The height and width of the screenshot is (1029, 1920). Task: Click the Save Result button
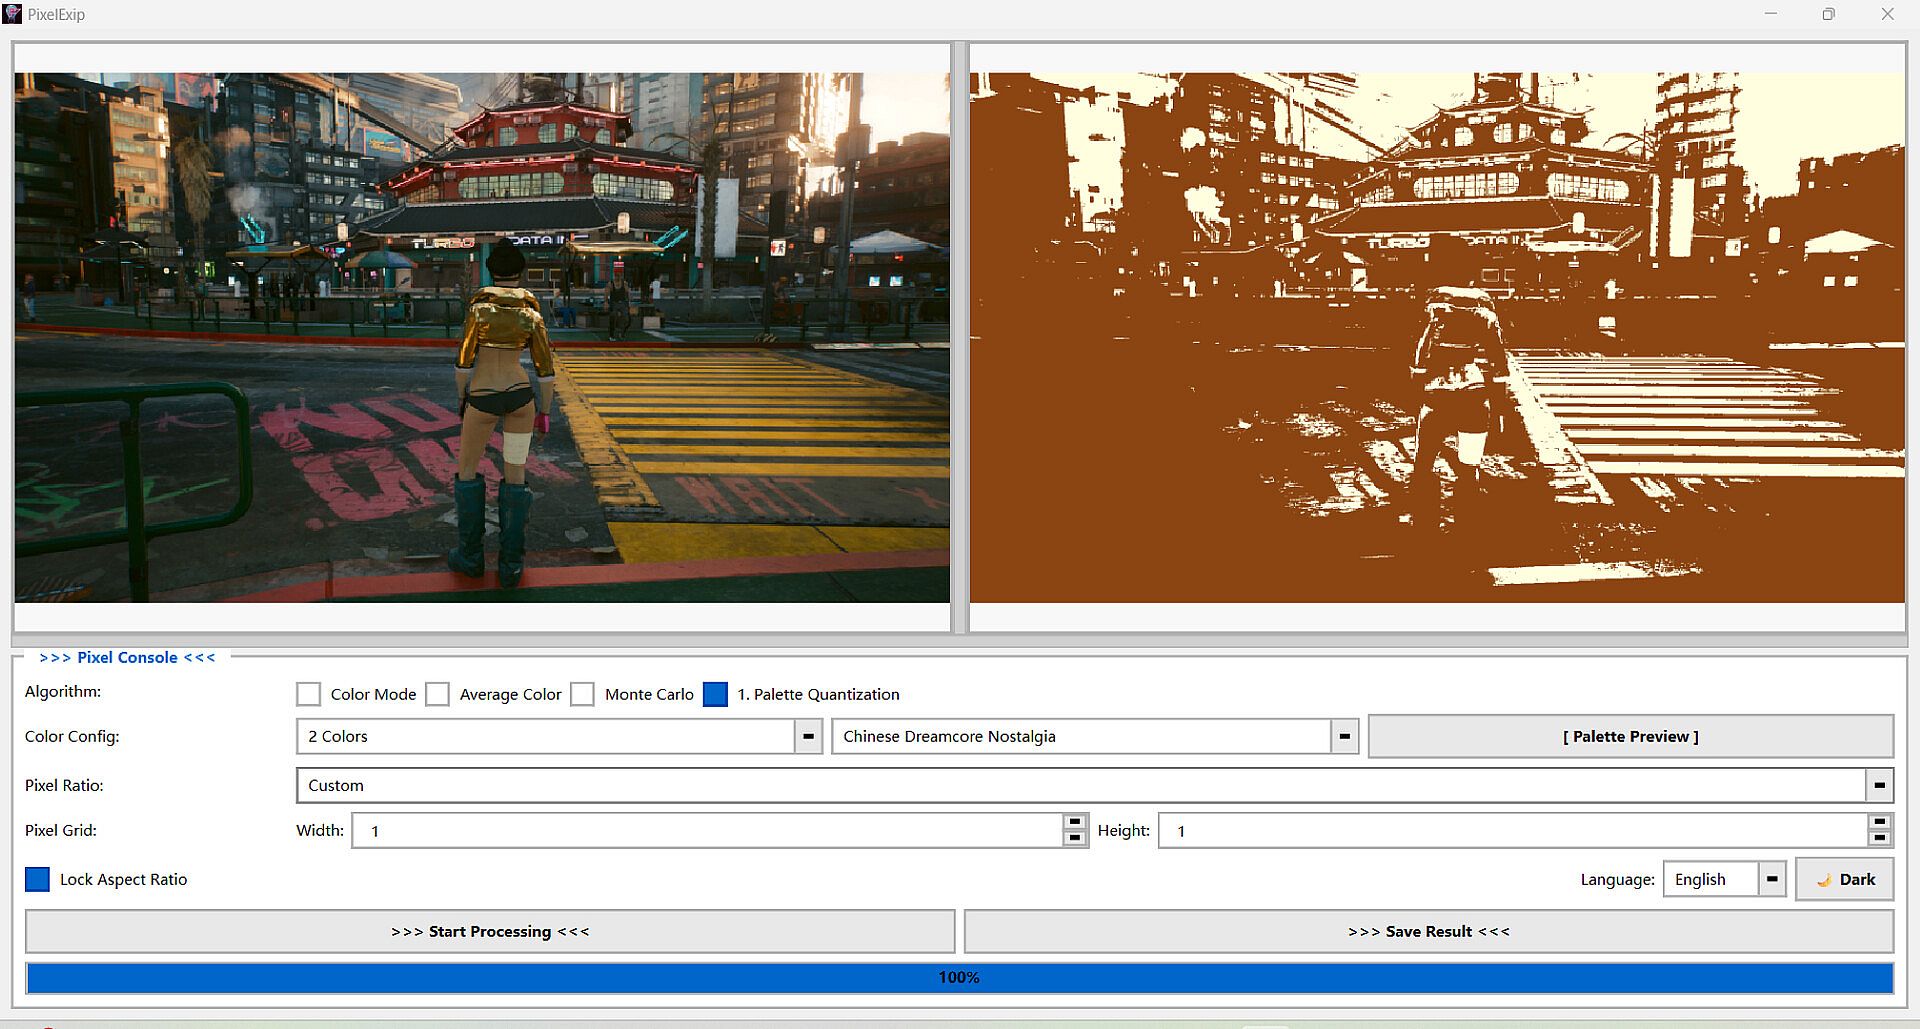click(x=1428, y=931)
